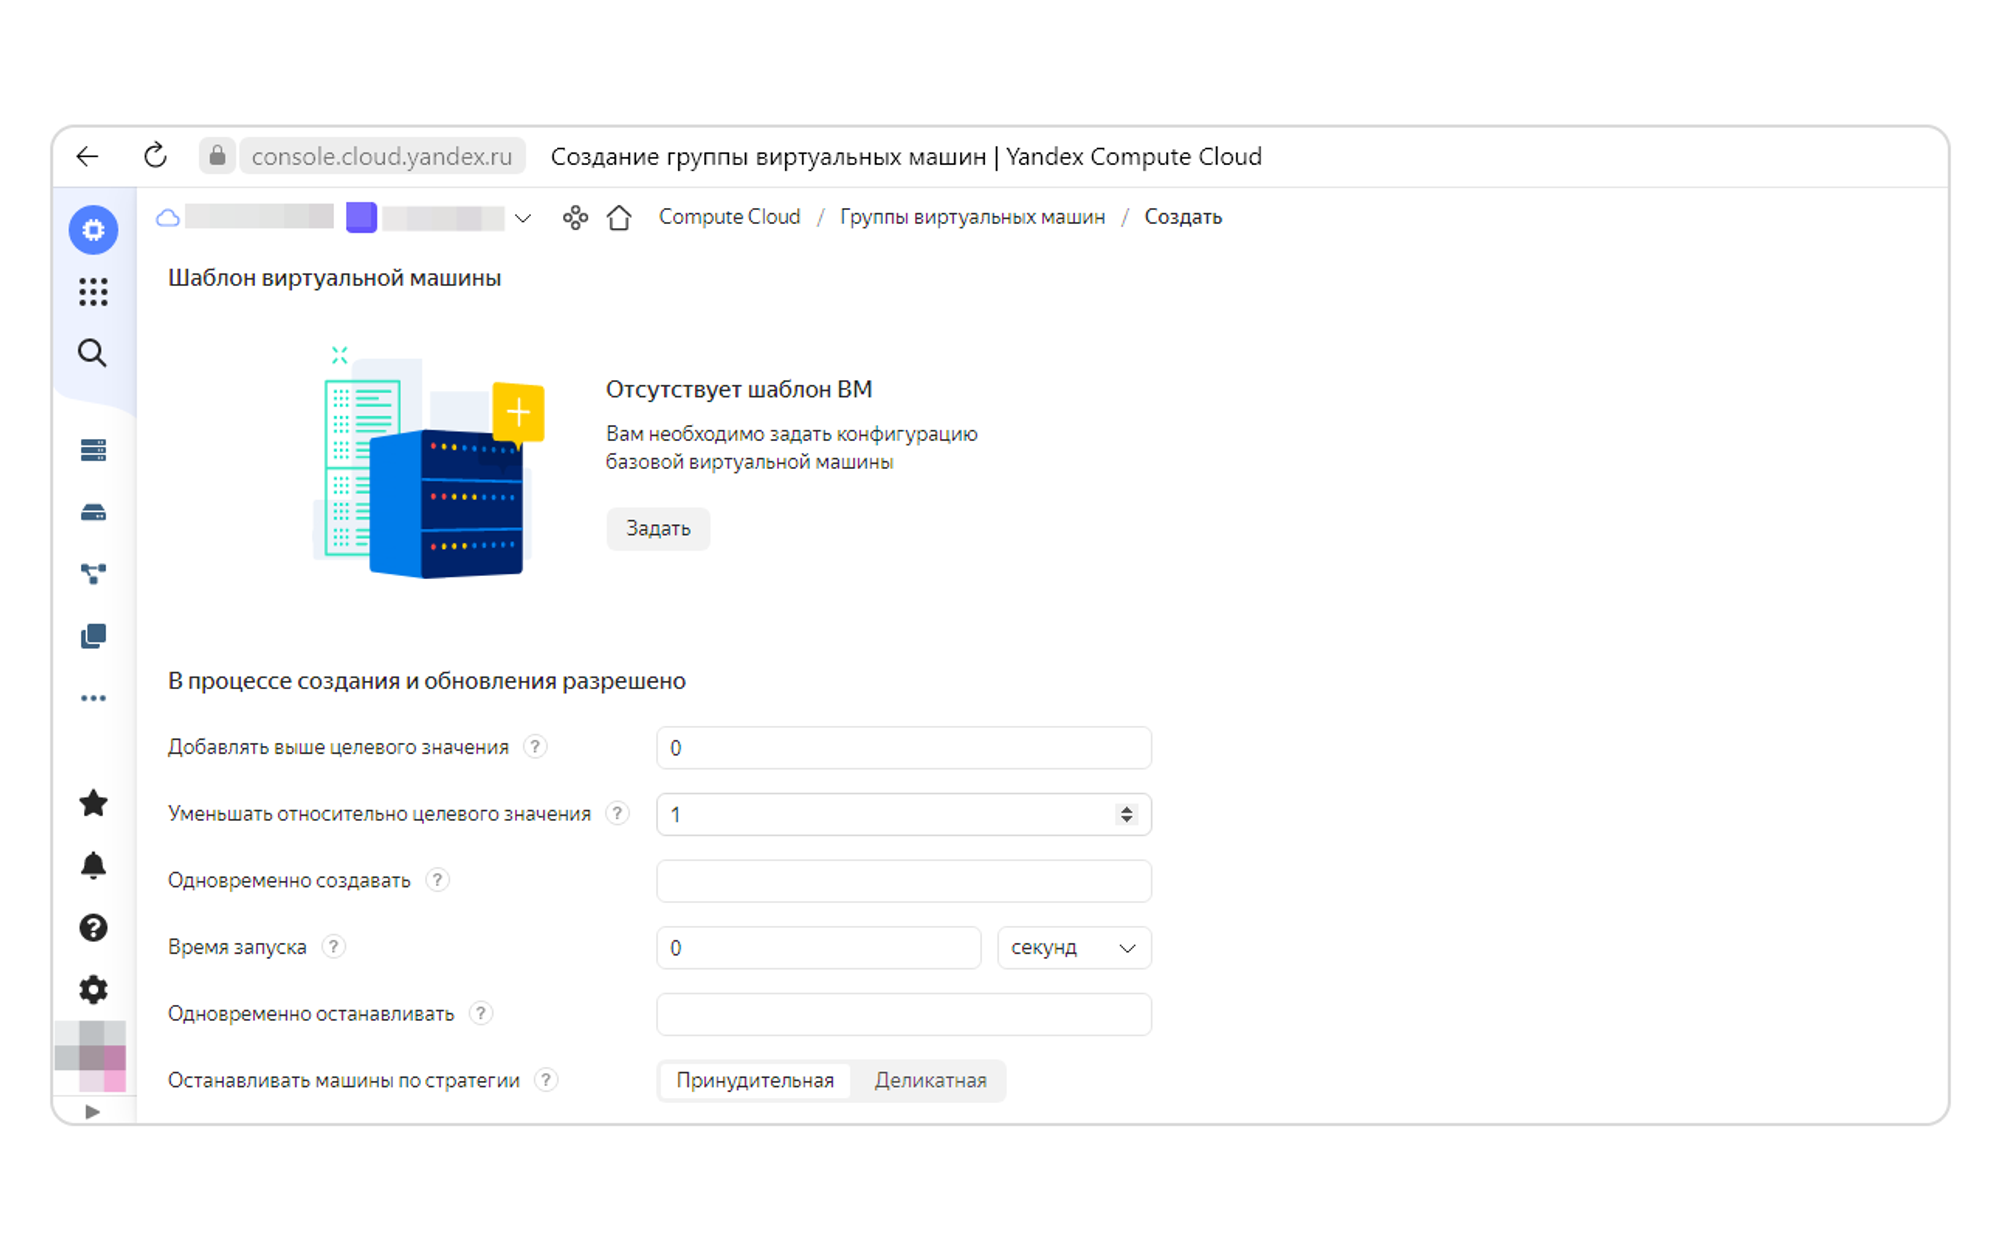
Task: Show help for Время запуска
Action: [x=333, y=946]
